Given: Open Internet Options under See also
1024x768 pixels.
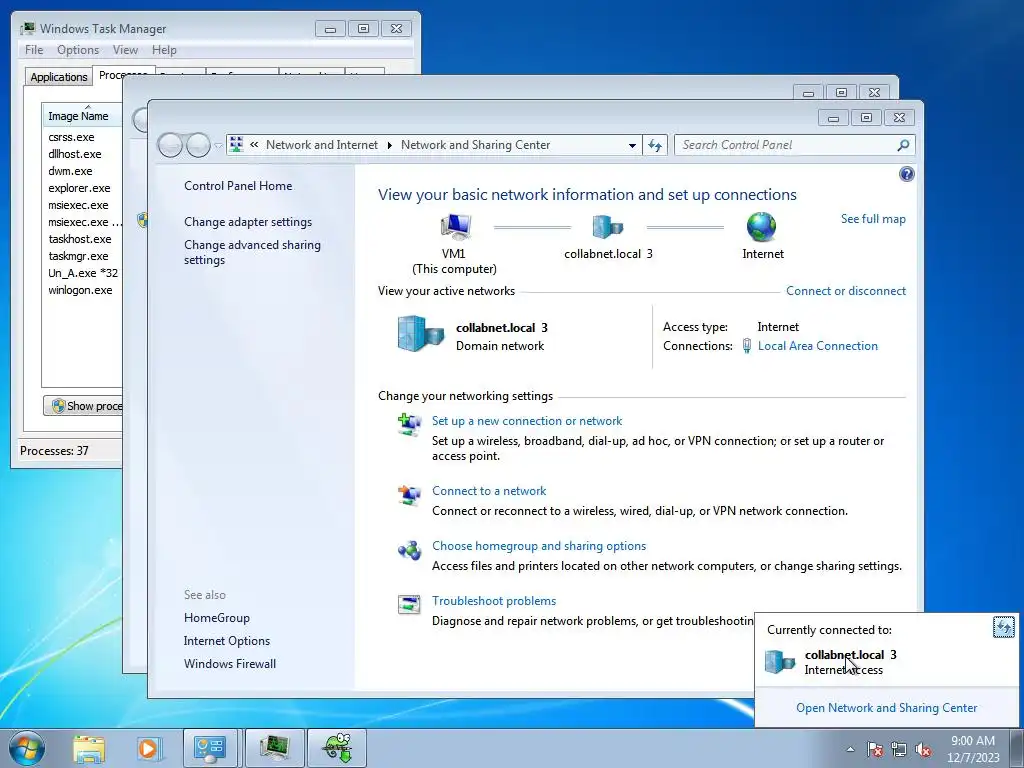Looking at the screenshot, I should pos(227,641).
